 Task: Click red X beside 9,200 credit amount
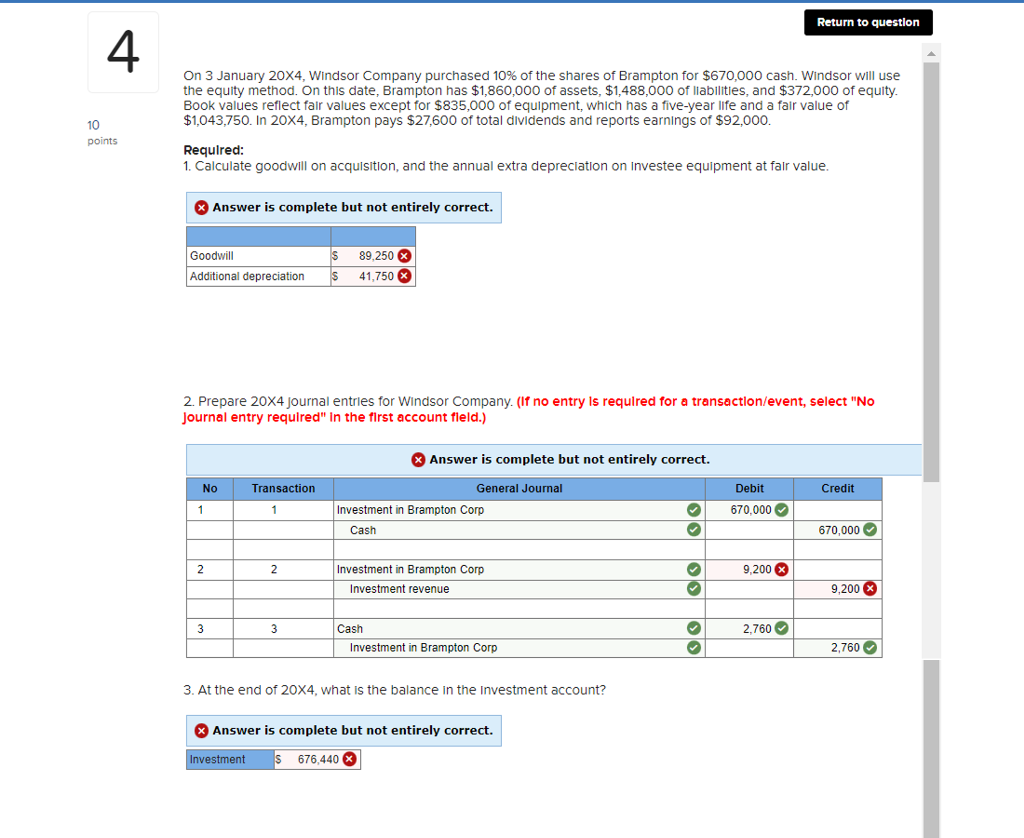(869, 589)
